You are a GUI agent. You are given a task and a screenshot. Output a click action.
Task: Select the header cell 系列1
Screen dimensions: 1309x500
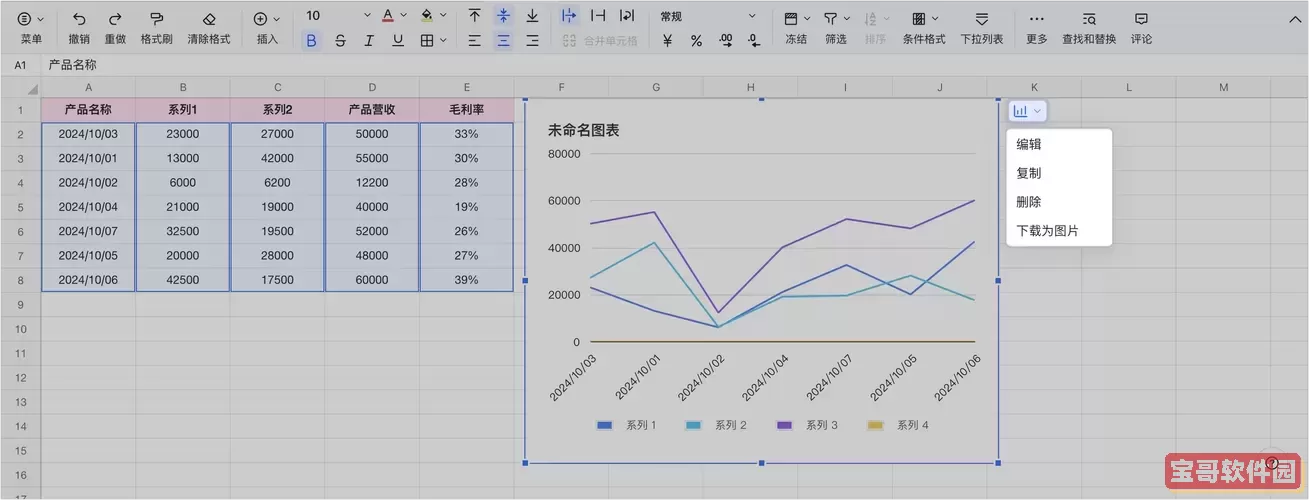183,110
